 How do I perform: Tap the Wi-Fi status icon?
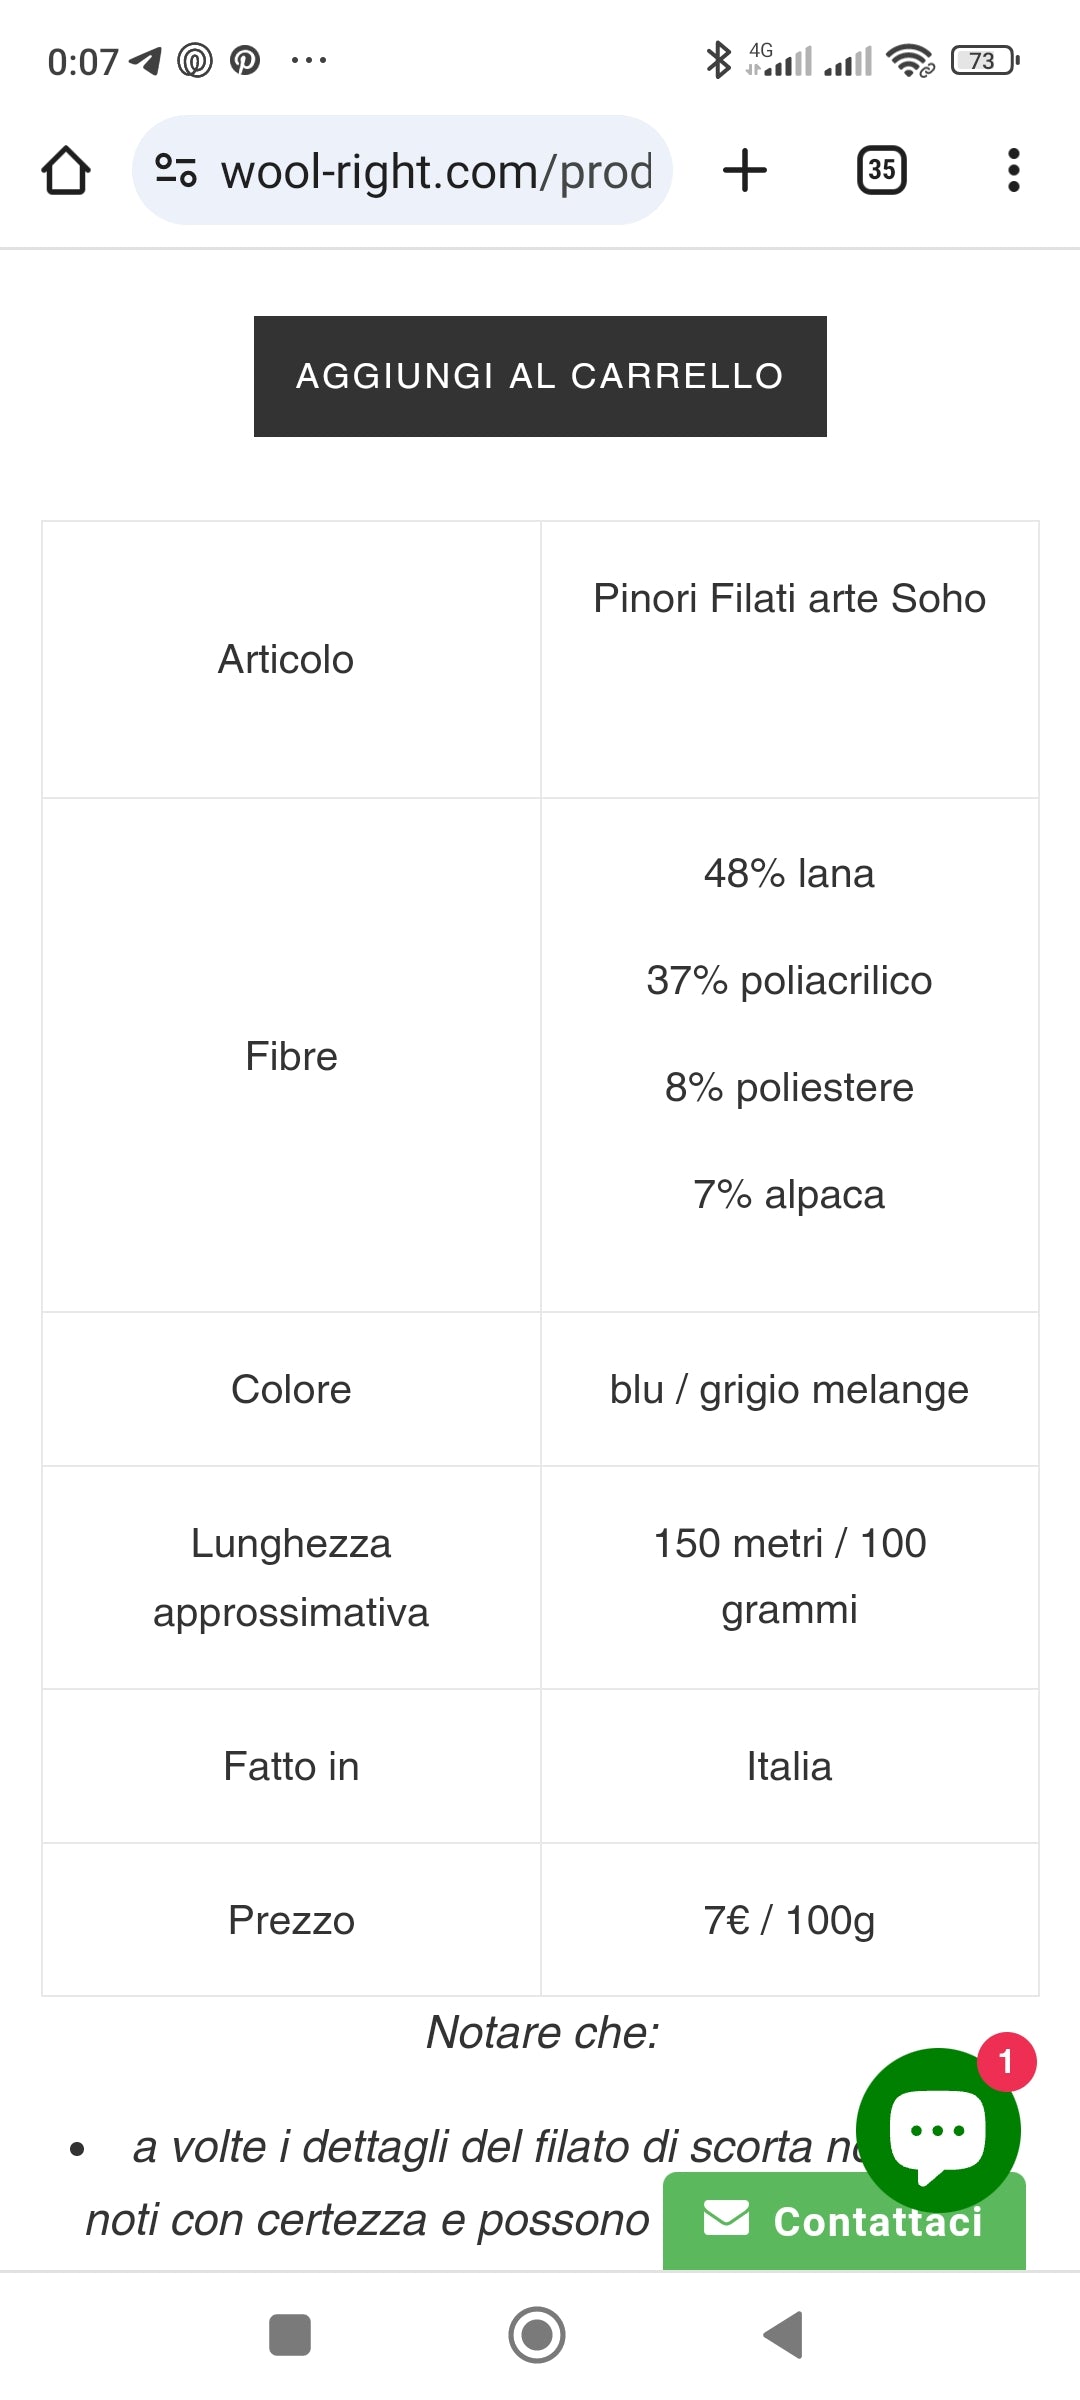coord(909,61)
